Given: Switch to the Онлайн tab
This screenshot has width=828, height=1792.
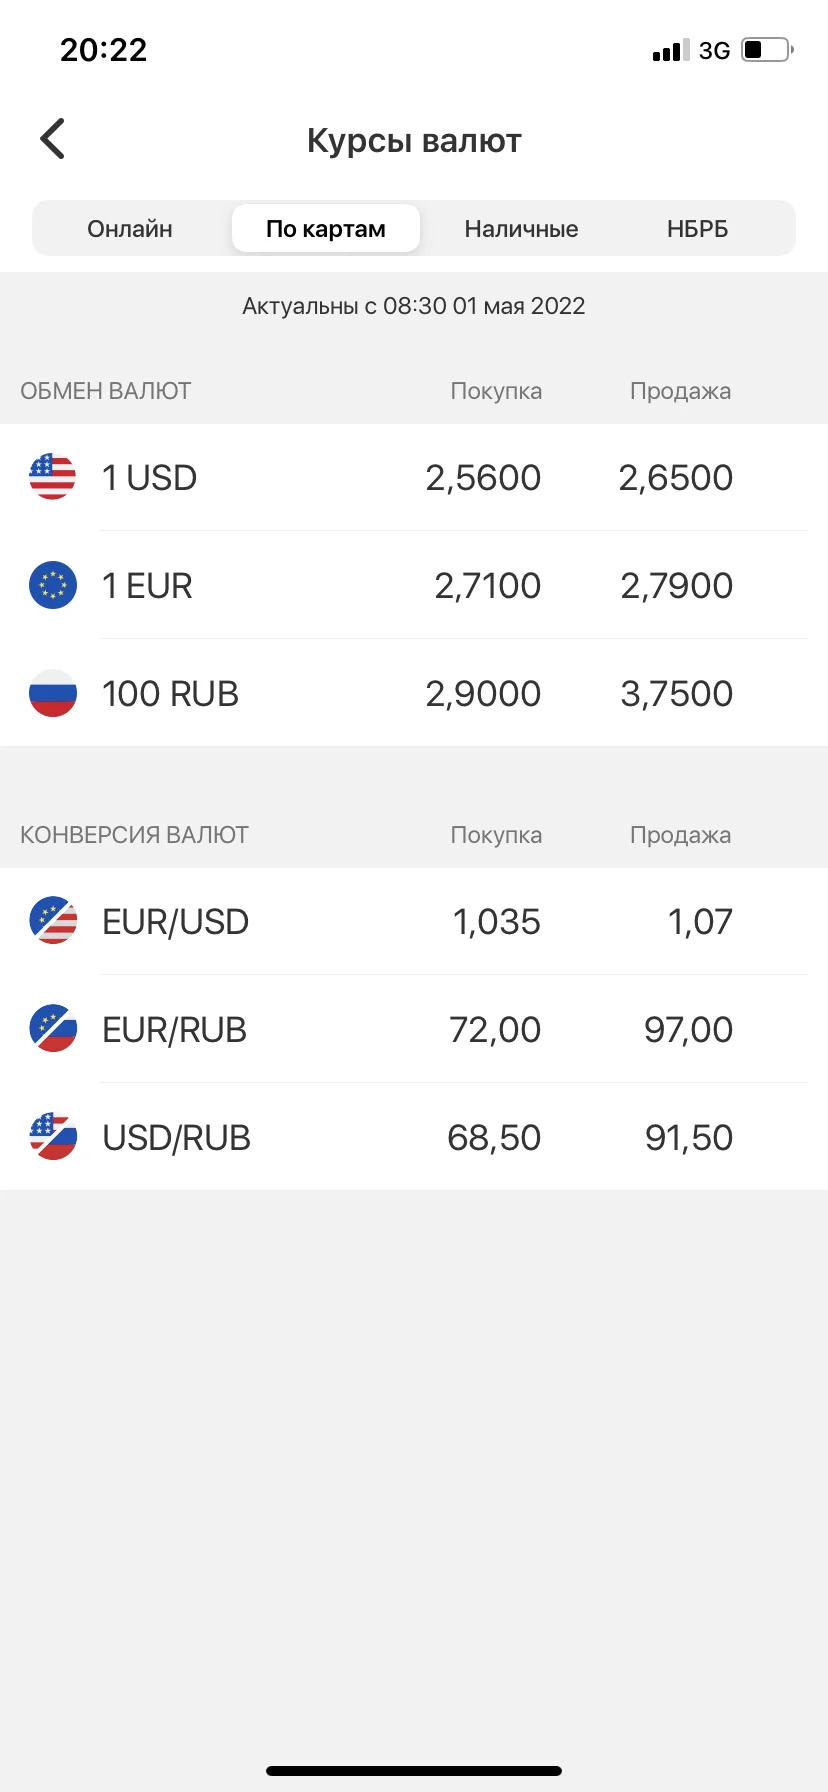Looking at the screenshot, I should (130, 229).
